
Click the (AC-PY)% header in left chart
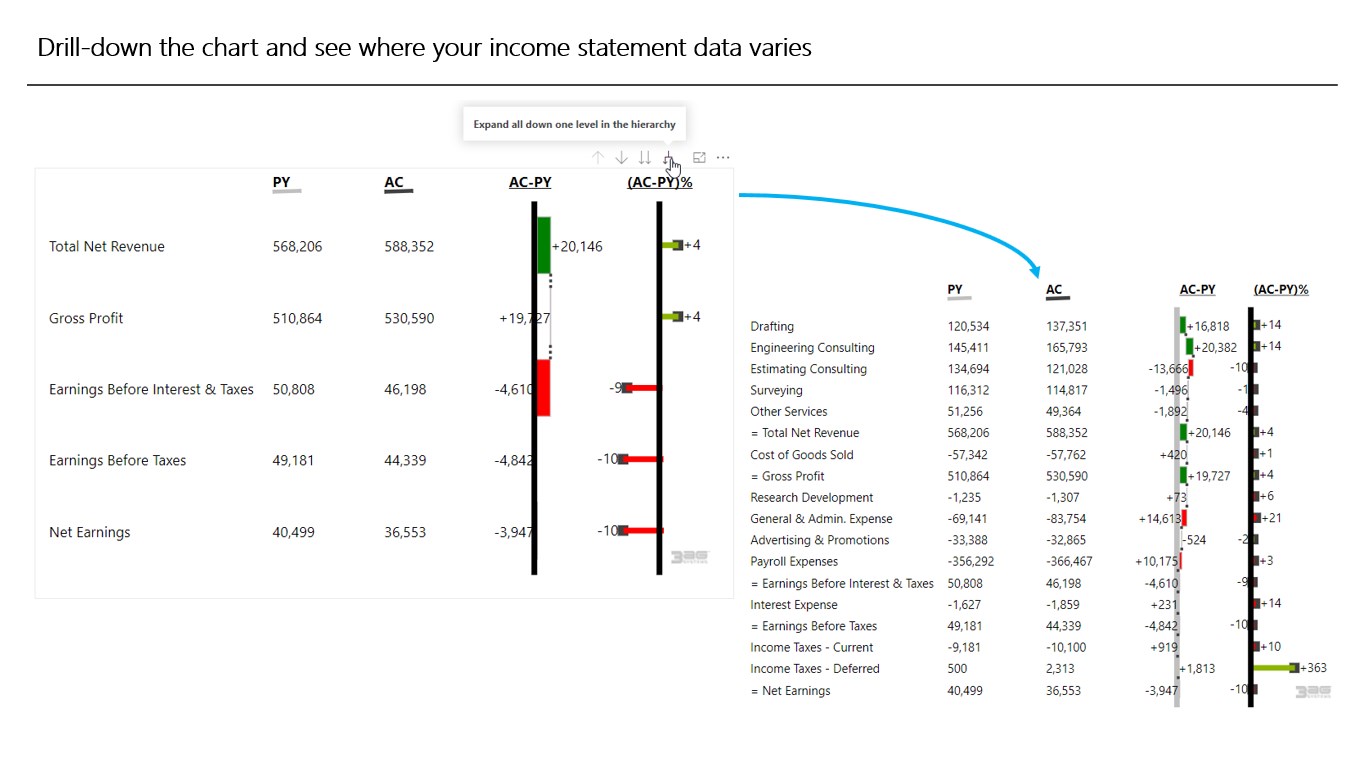coord(660,182)
